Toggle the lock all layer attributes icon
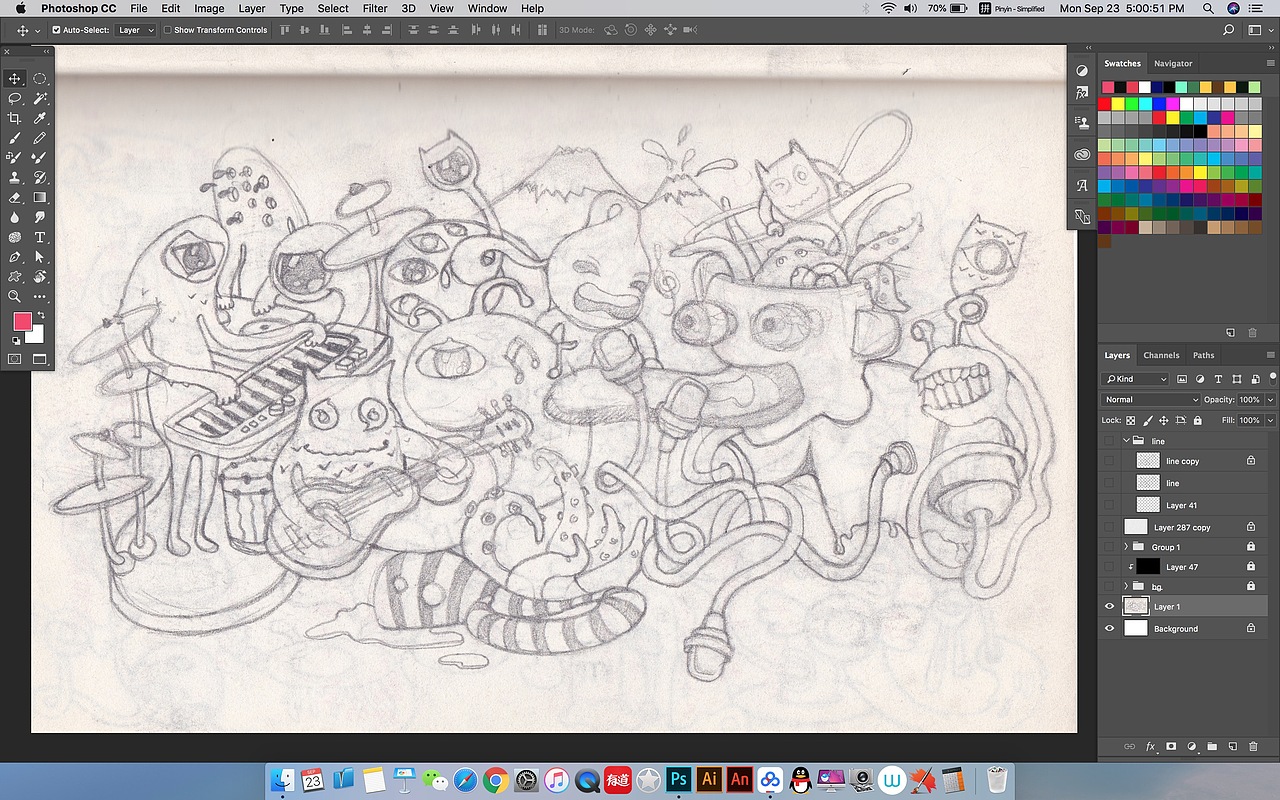1280x800 pixels. [x=1198, y=421]
